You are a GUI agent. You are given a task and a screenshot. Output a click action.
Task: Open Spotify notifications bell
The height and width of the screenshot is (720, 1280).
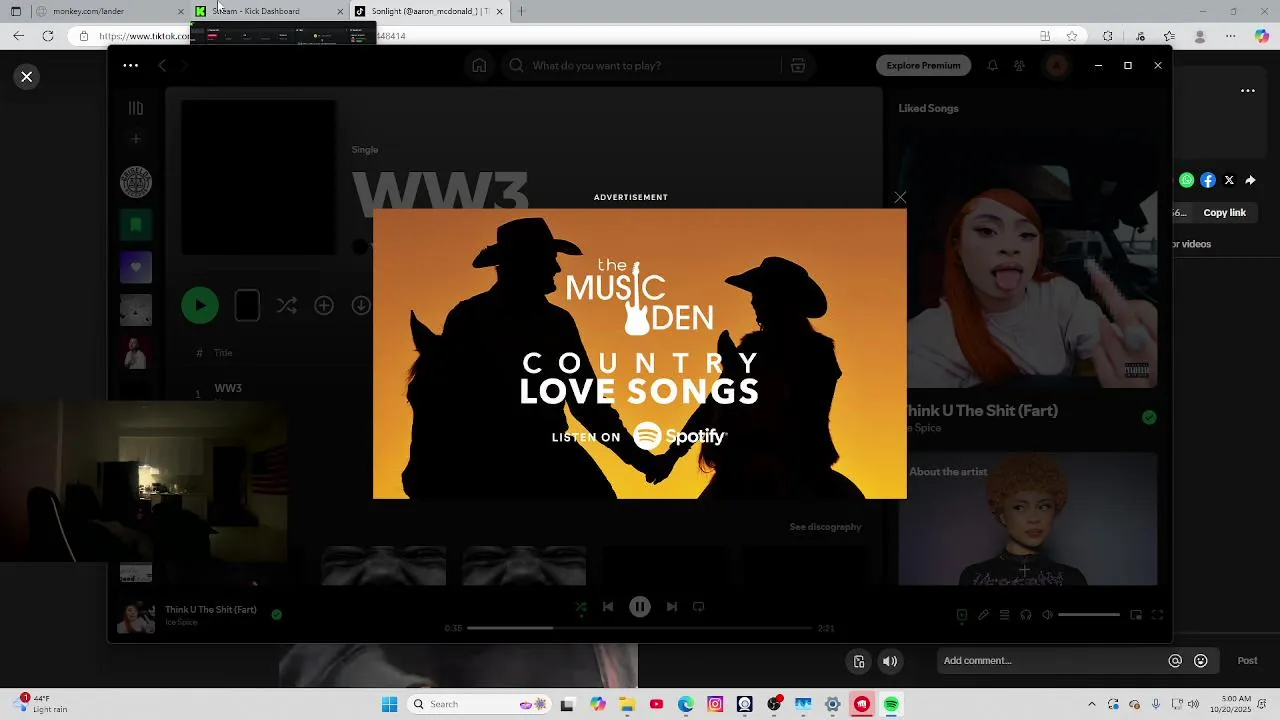992,65
